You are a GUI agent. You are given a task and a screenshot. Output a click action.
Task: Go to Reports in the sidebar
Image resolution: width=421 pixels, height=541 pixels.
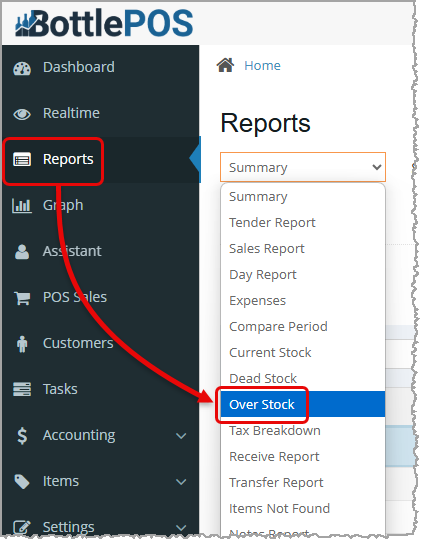[x=100, y=160]
